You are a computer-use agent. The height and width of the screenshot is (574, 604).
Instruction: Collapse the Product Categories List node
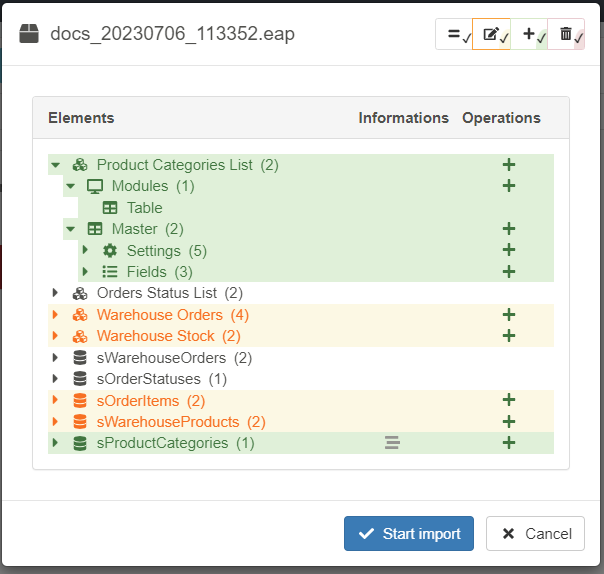(55, 165)
